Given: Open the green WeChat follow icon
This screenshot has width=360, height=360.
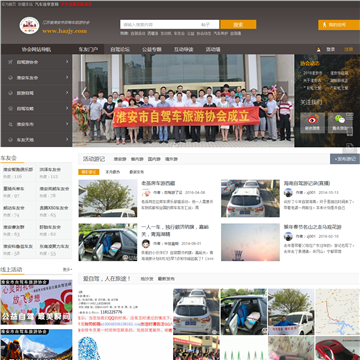Looking at the screenshot, I should 340,119.
